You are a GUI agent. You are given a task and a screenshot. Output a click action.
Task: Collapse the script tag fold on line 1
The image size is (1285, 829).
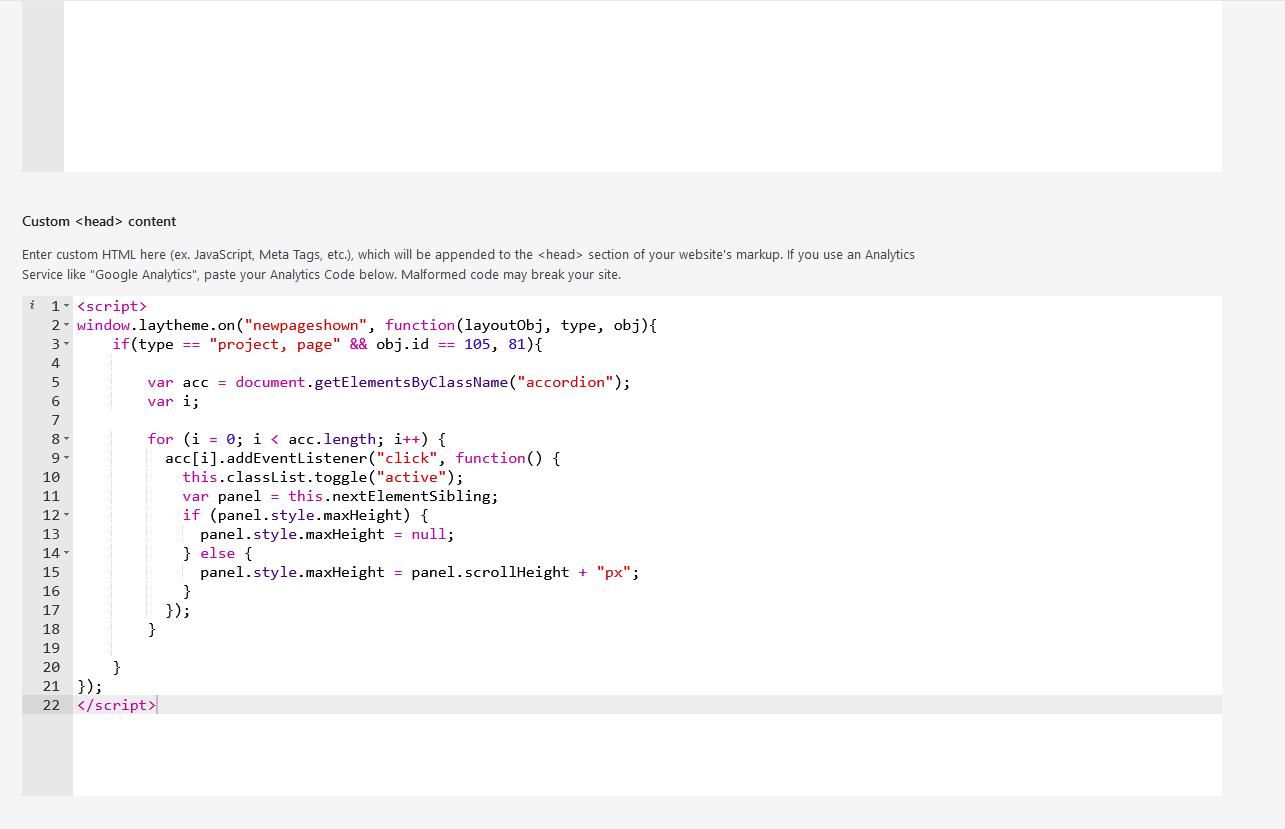tap(67, 307)
